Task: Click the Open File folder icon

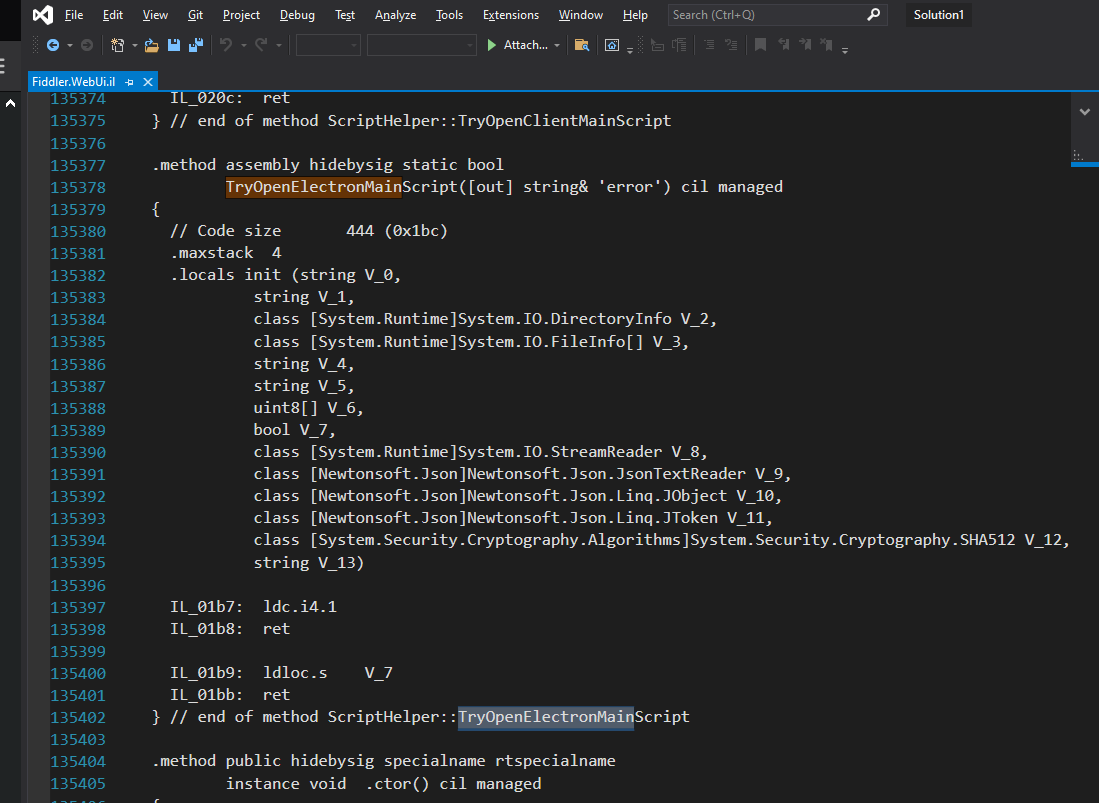Action: (x=151, y=46)
